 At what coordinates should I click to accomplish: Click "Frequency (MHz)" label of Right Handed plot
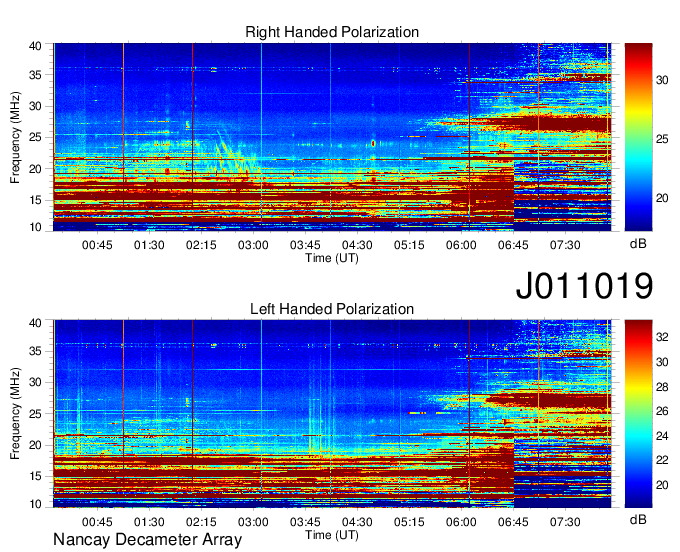click(x=15, y=137)
